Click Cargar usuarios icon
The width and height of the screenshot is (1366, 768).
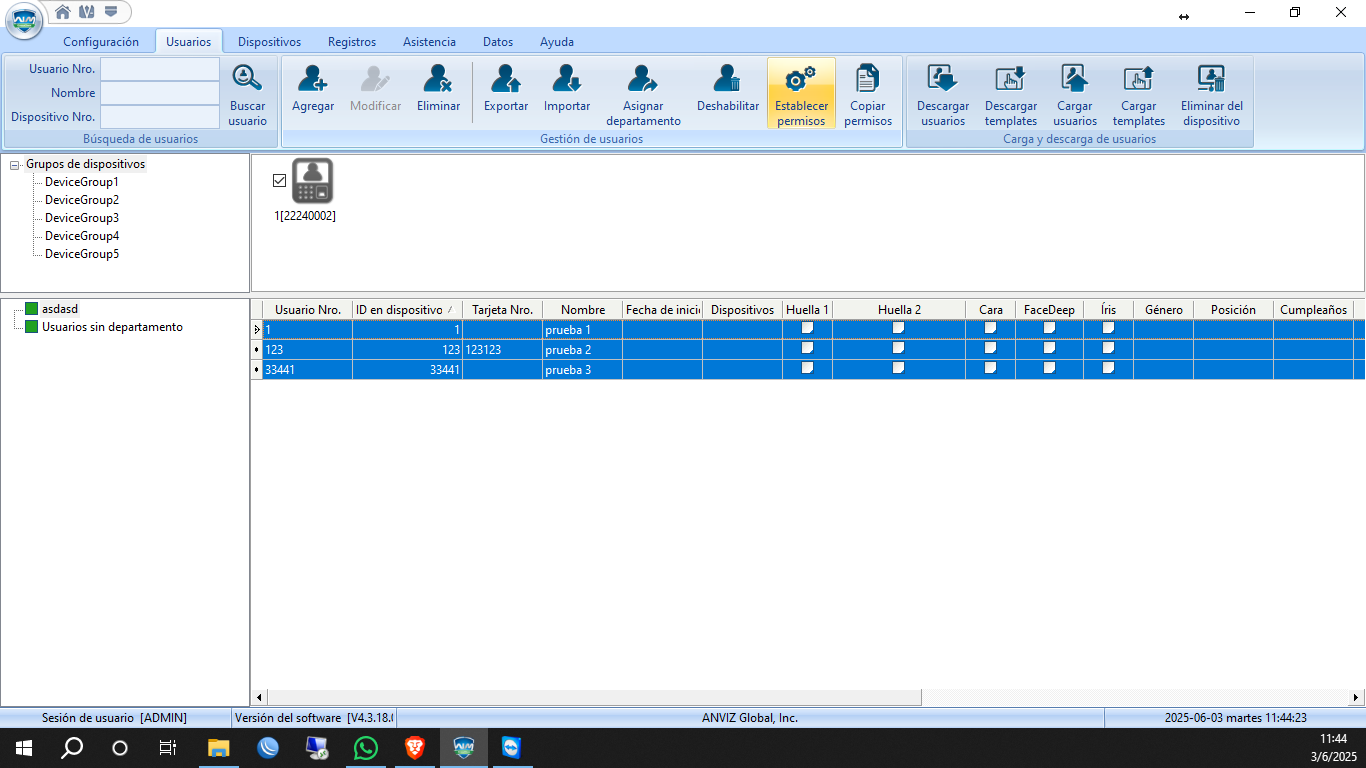(x=1075, y=78)
